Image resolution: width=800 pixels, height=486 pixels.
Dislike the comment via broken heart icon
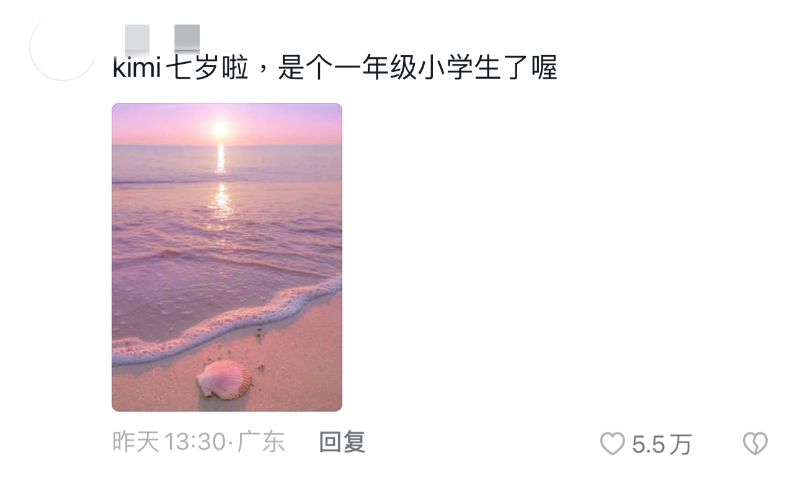[x=755, y=443]
